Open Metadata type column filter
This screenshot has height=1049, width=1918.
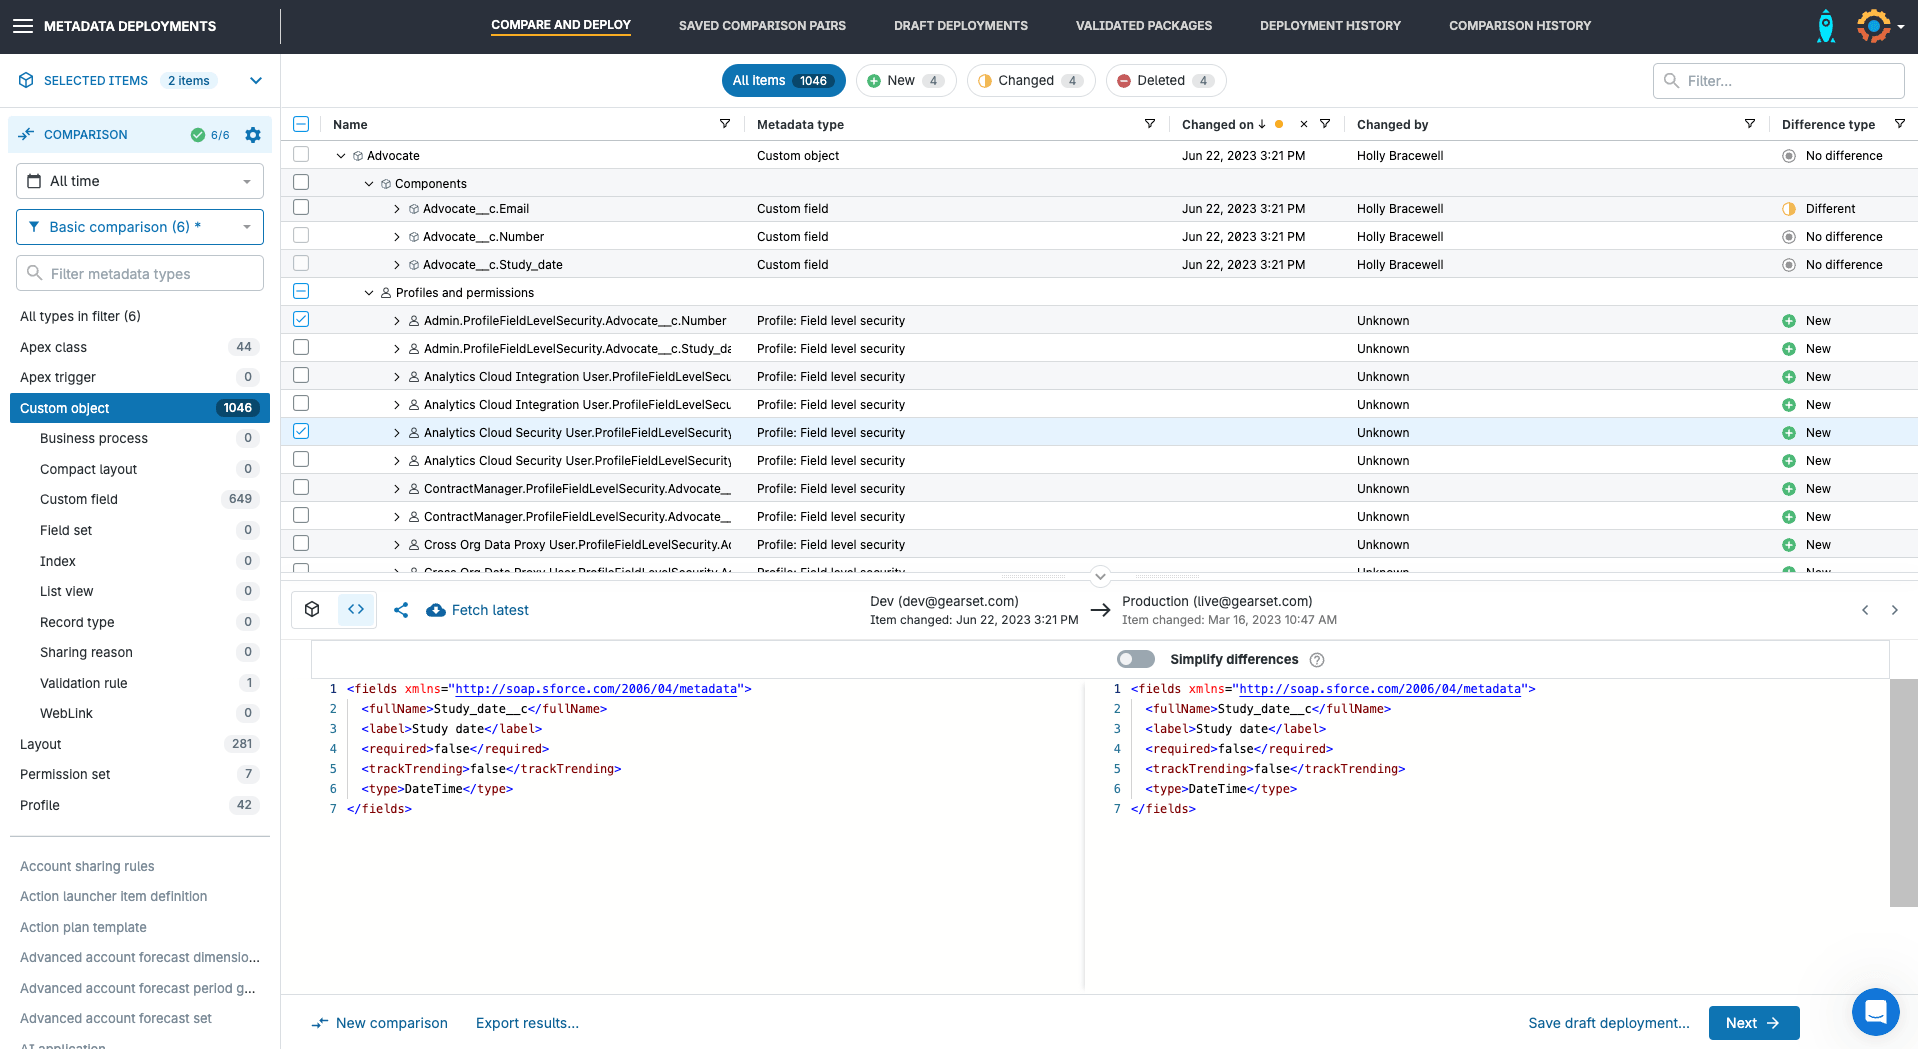click(1150, 124)
